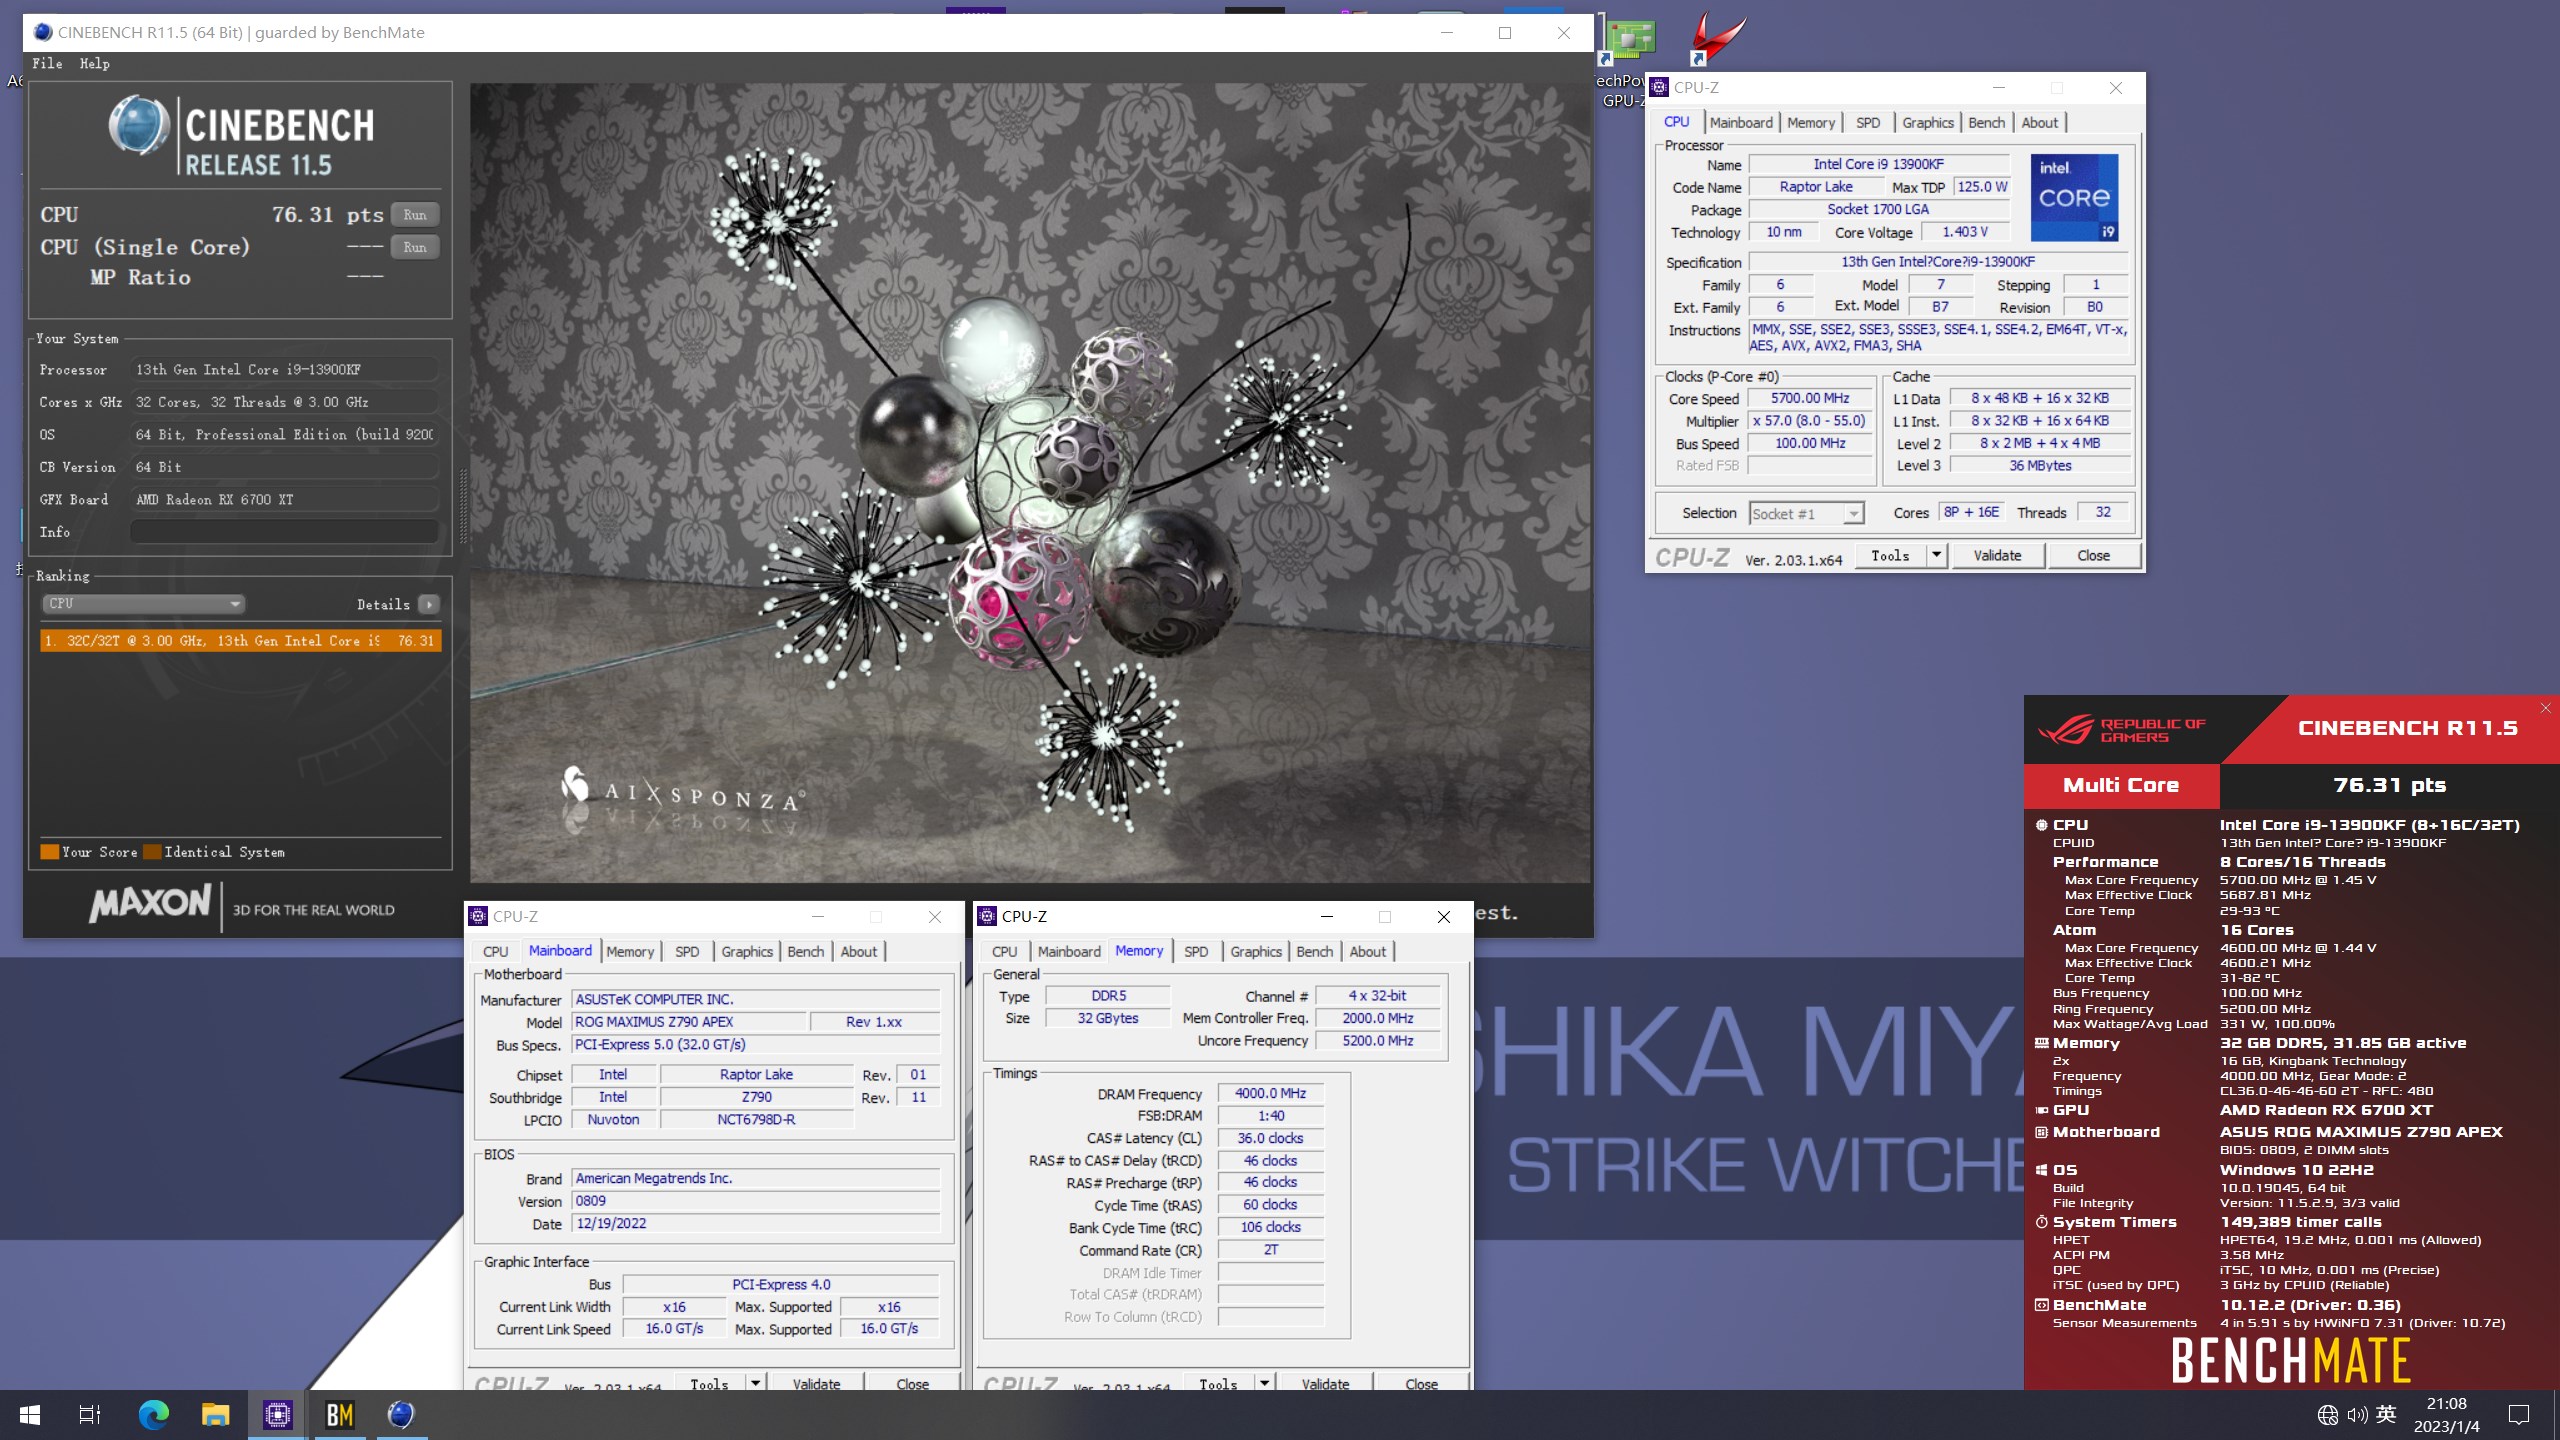The height and width of the screenshot is (1440, 2560).
Task: Open the taskbar clock showing 21:08
Action: point(2447,1415)
